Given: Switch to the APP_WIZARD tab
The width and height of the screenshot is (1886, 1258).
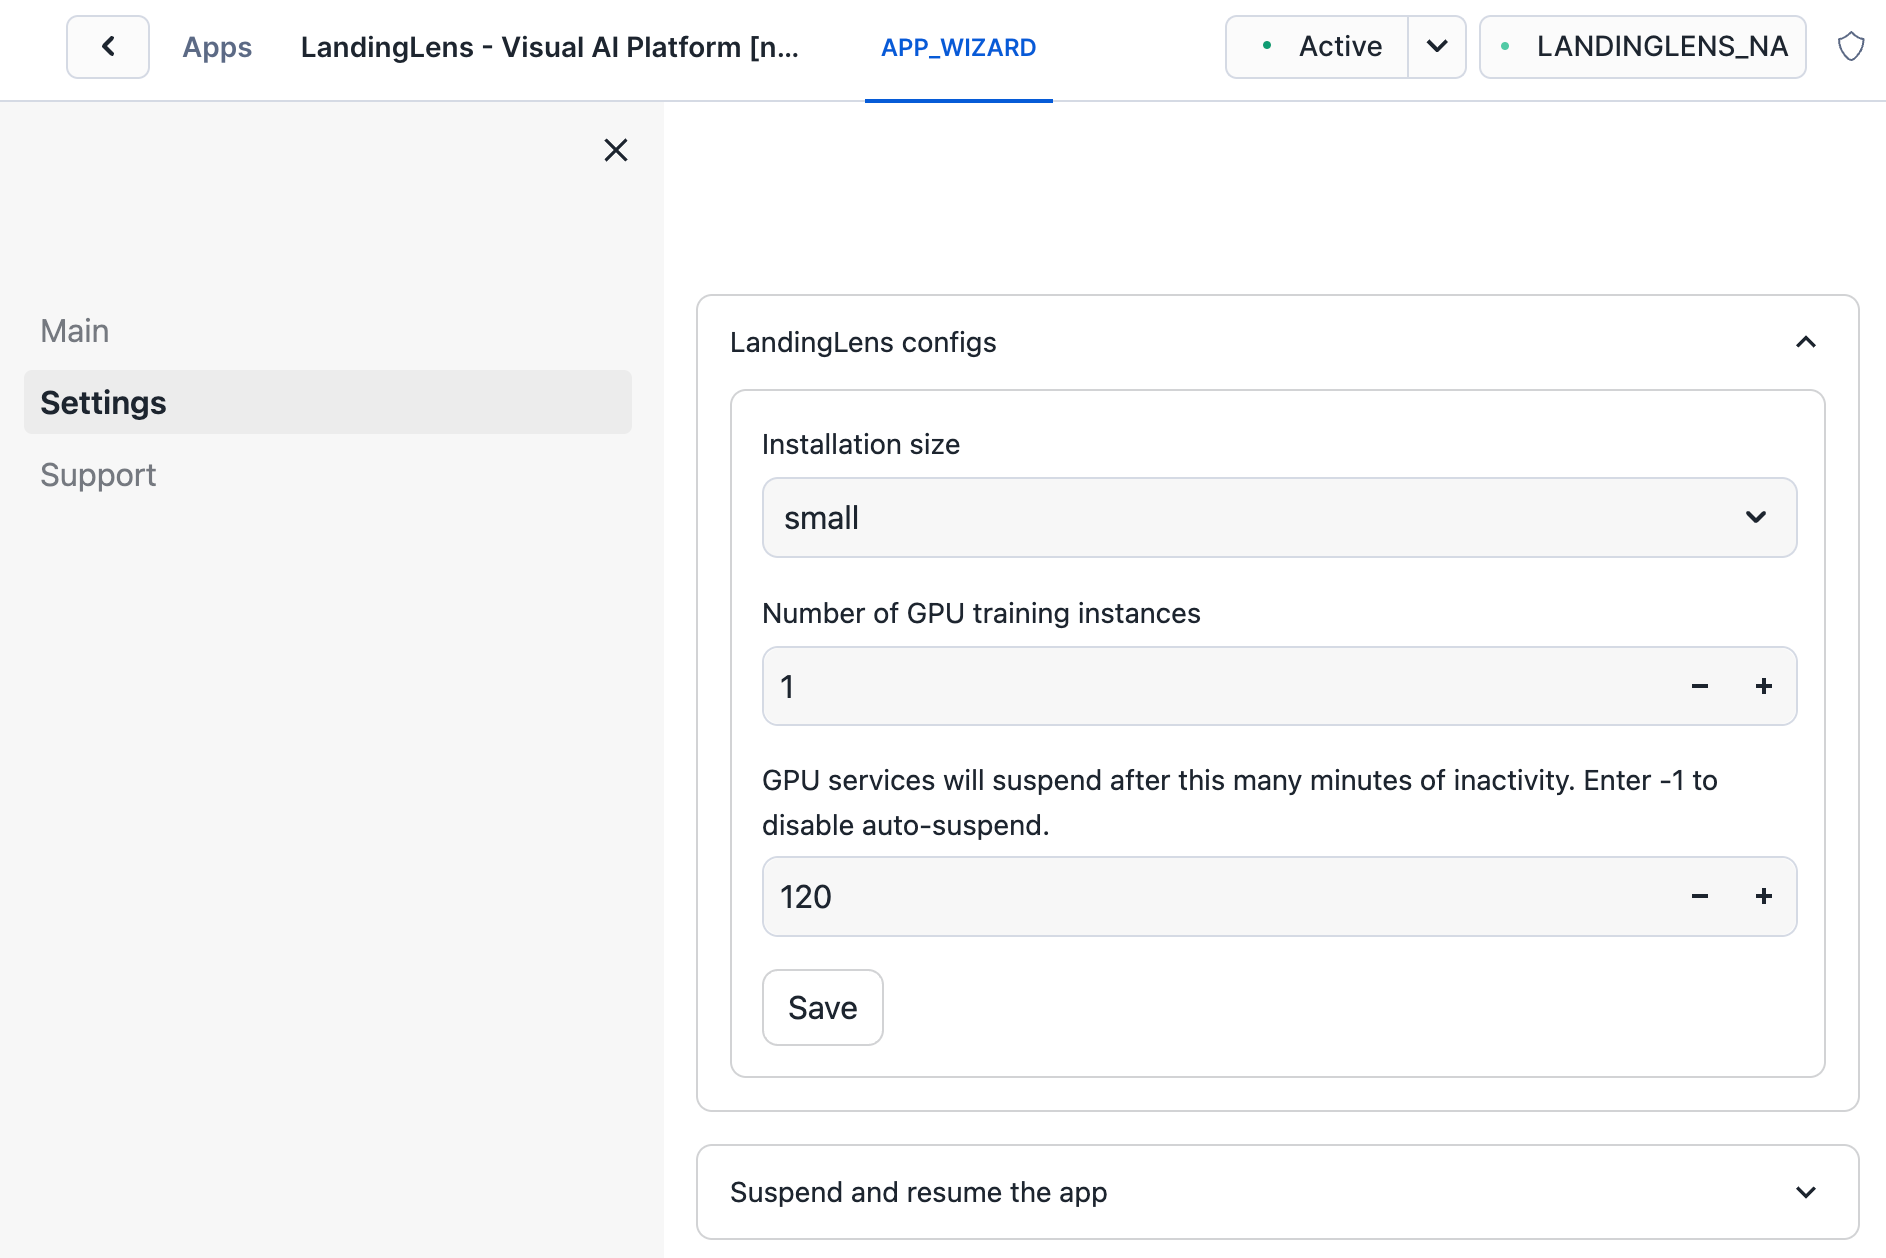Looking at the screenshot, I should 958,47.
